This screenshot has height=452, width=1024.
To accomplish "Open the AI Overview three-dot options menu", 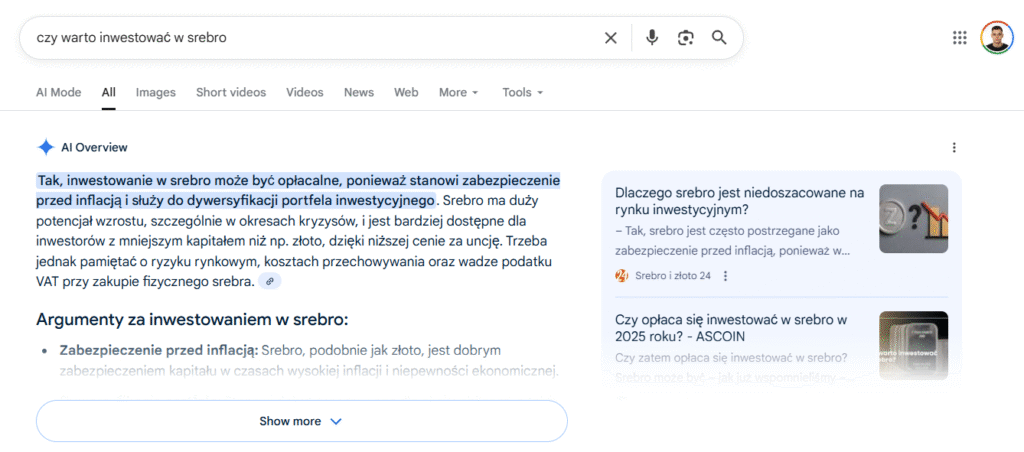I will click(954, 148).
